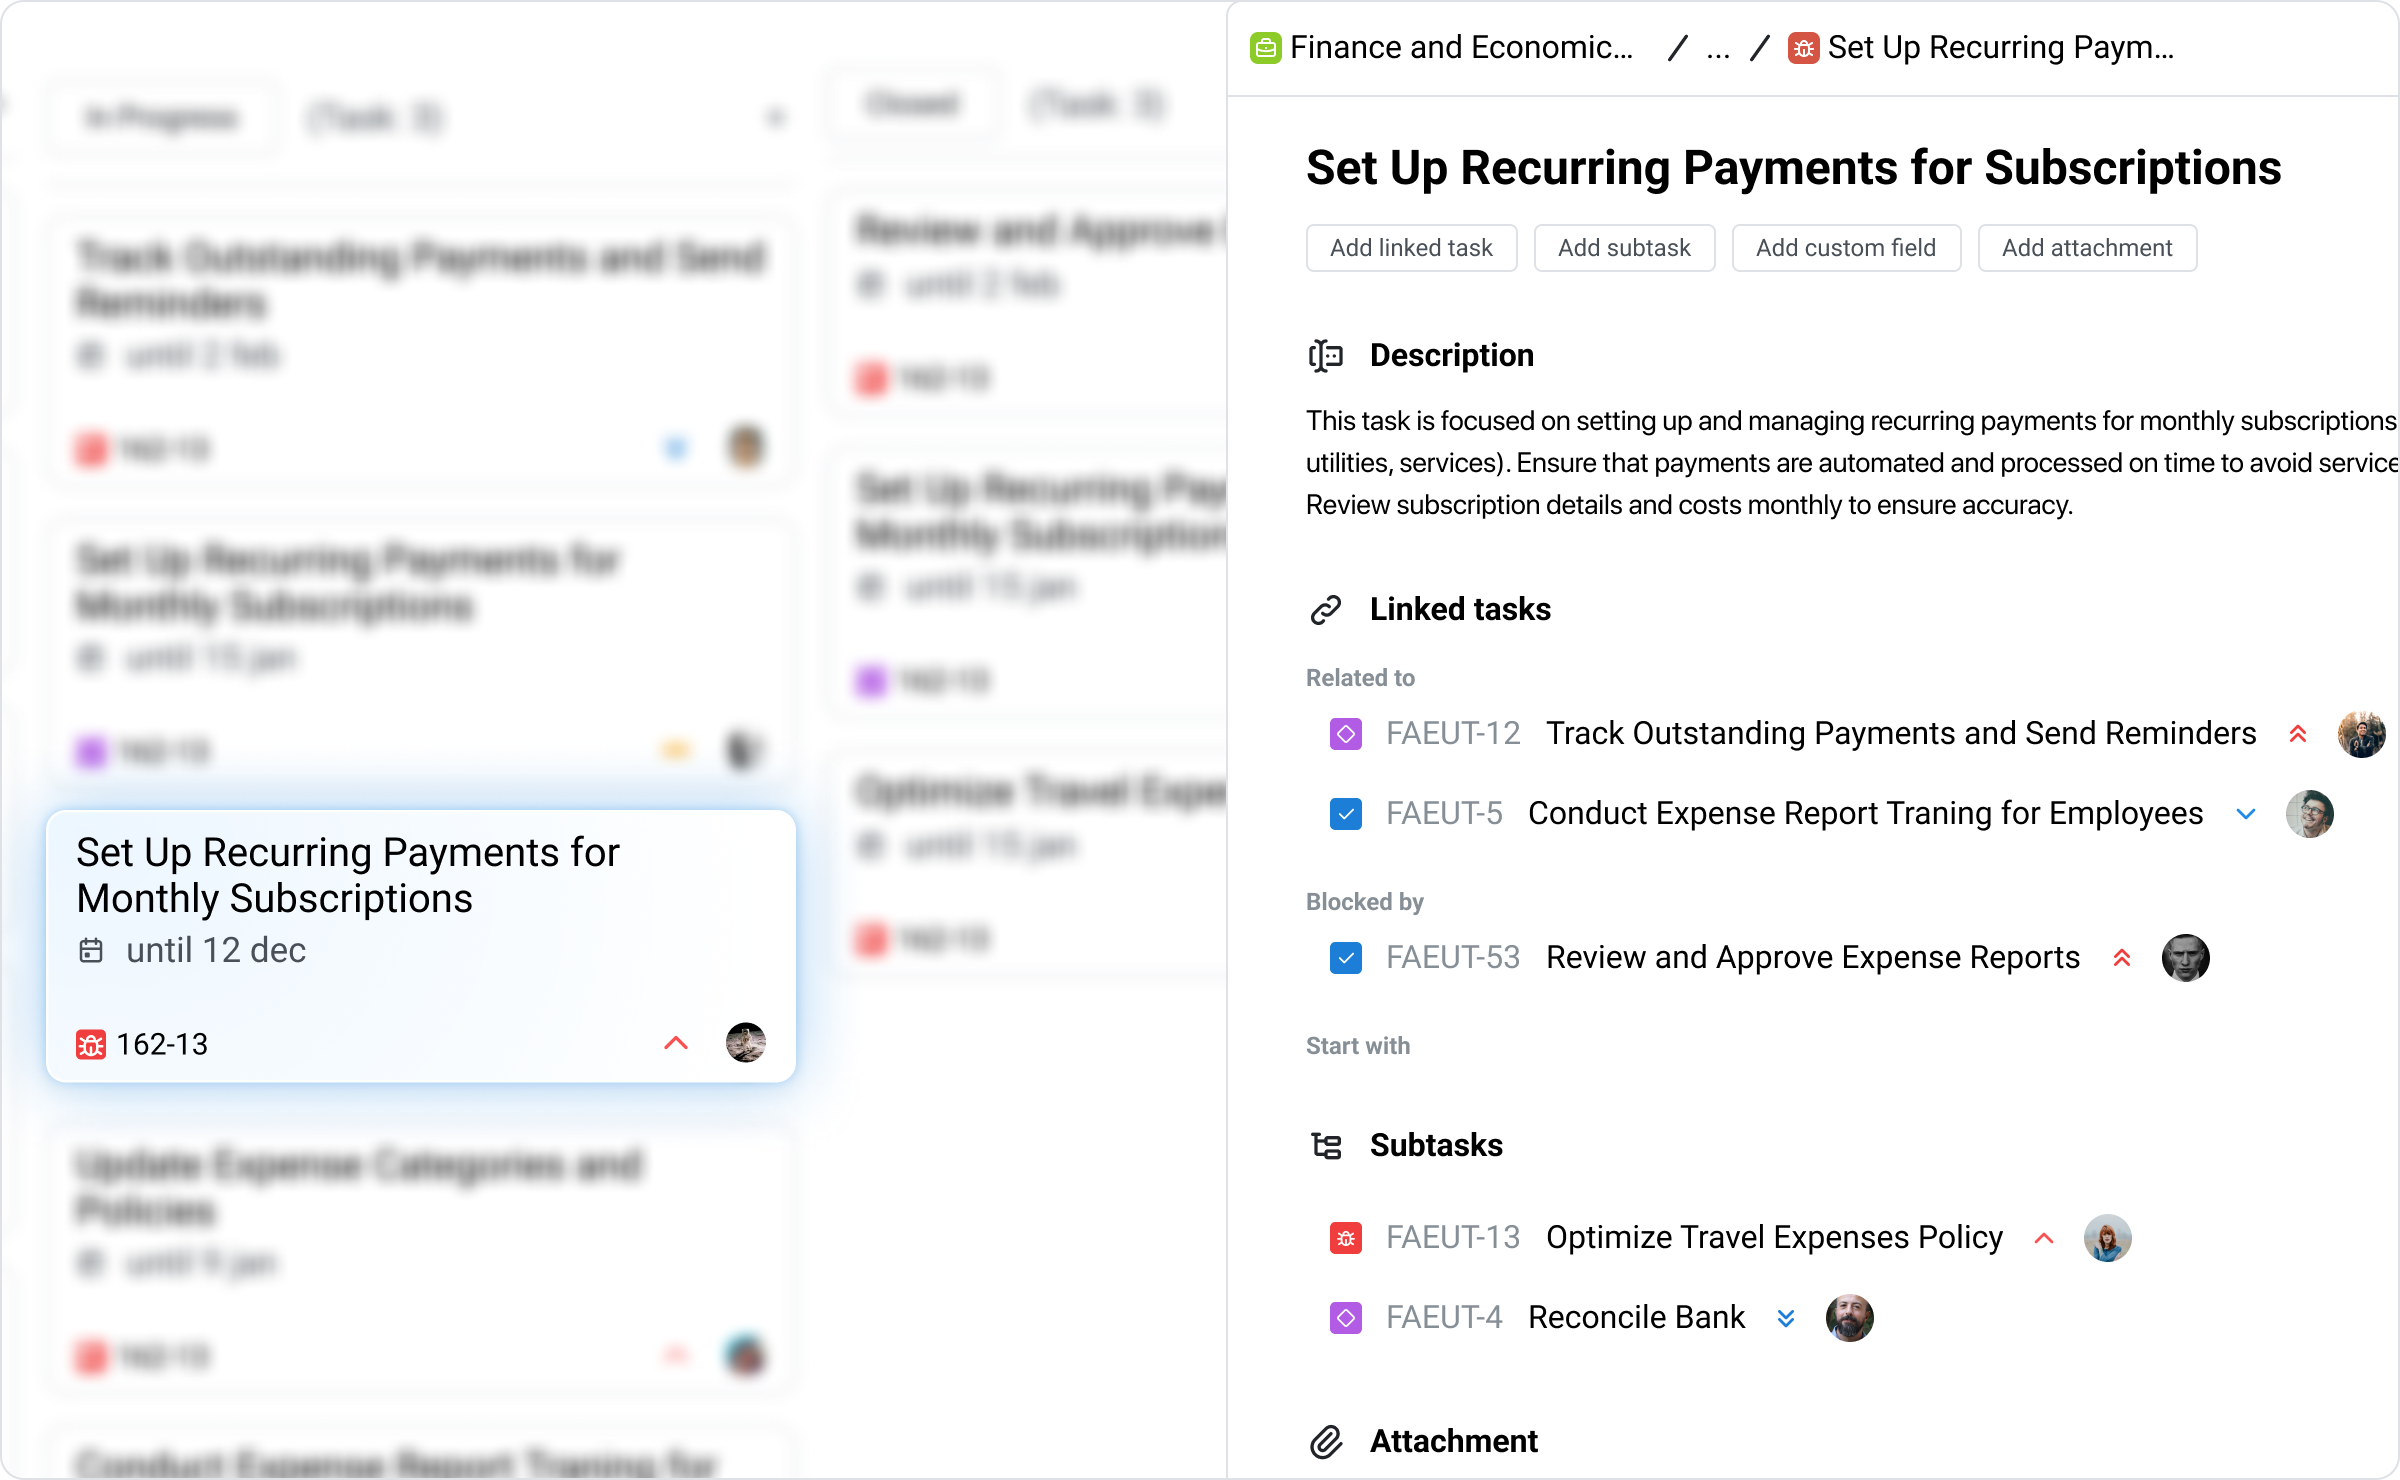This screenshot has height=1480, width=2400.
Task: Click assignee avatar on Review and Approve task
Action: [2186, 958]
